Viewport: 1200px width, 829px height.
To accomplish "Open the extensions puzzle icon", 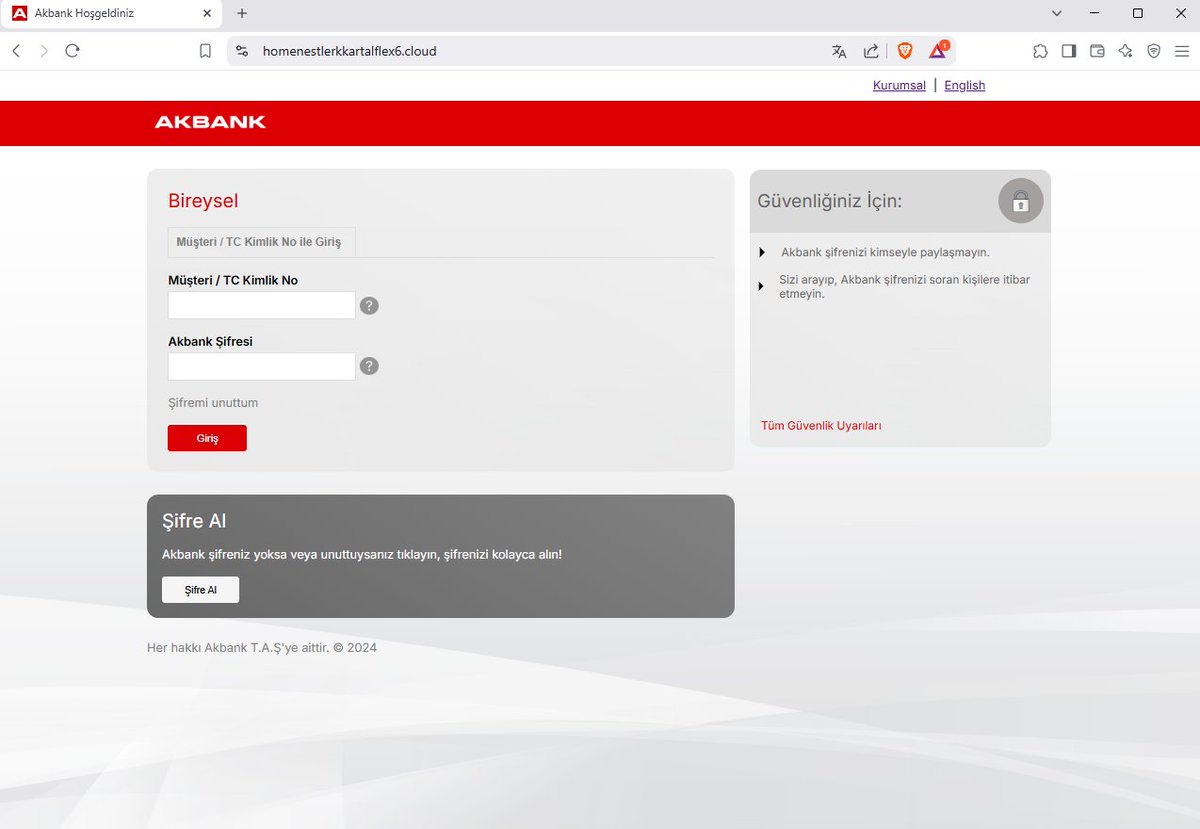I will [x=1040, y=51].
